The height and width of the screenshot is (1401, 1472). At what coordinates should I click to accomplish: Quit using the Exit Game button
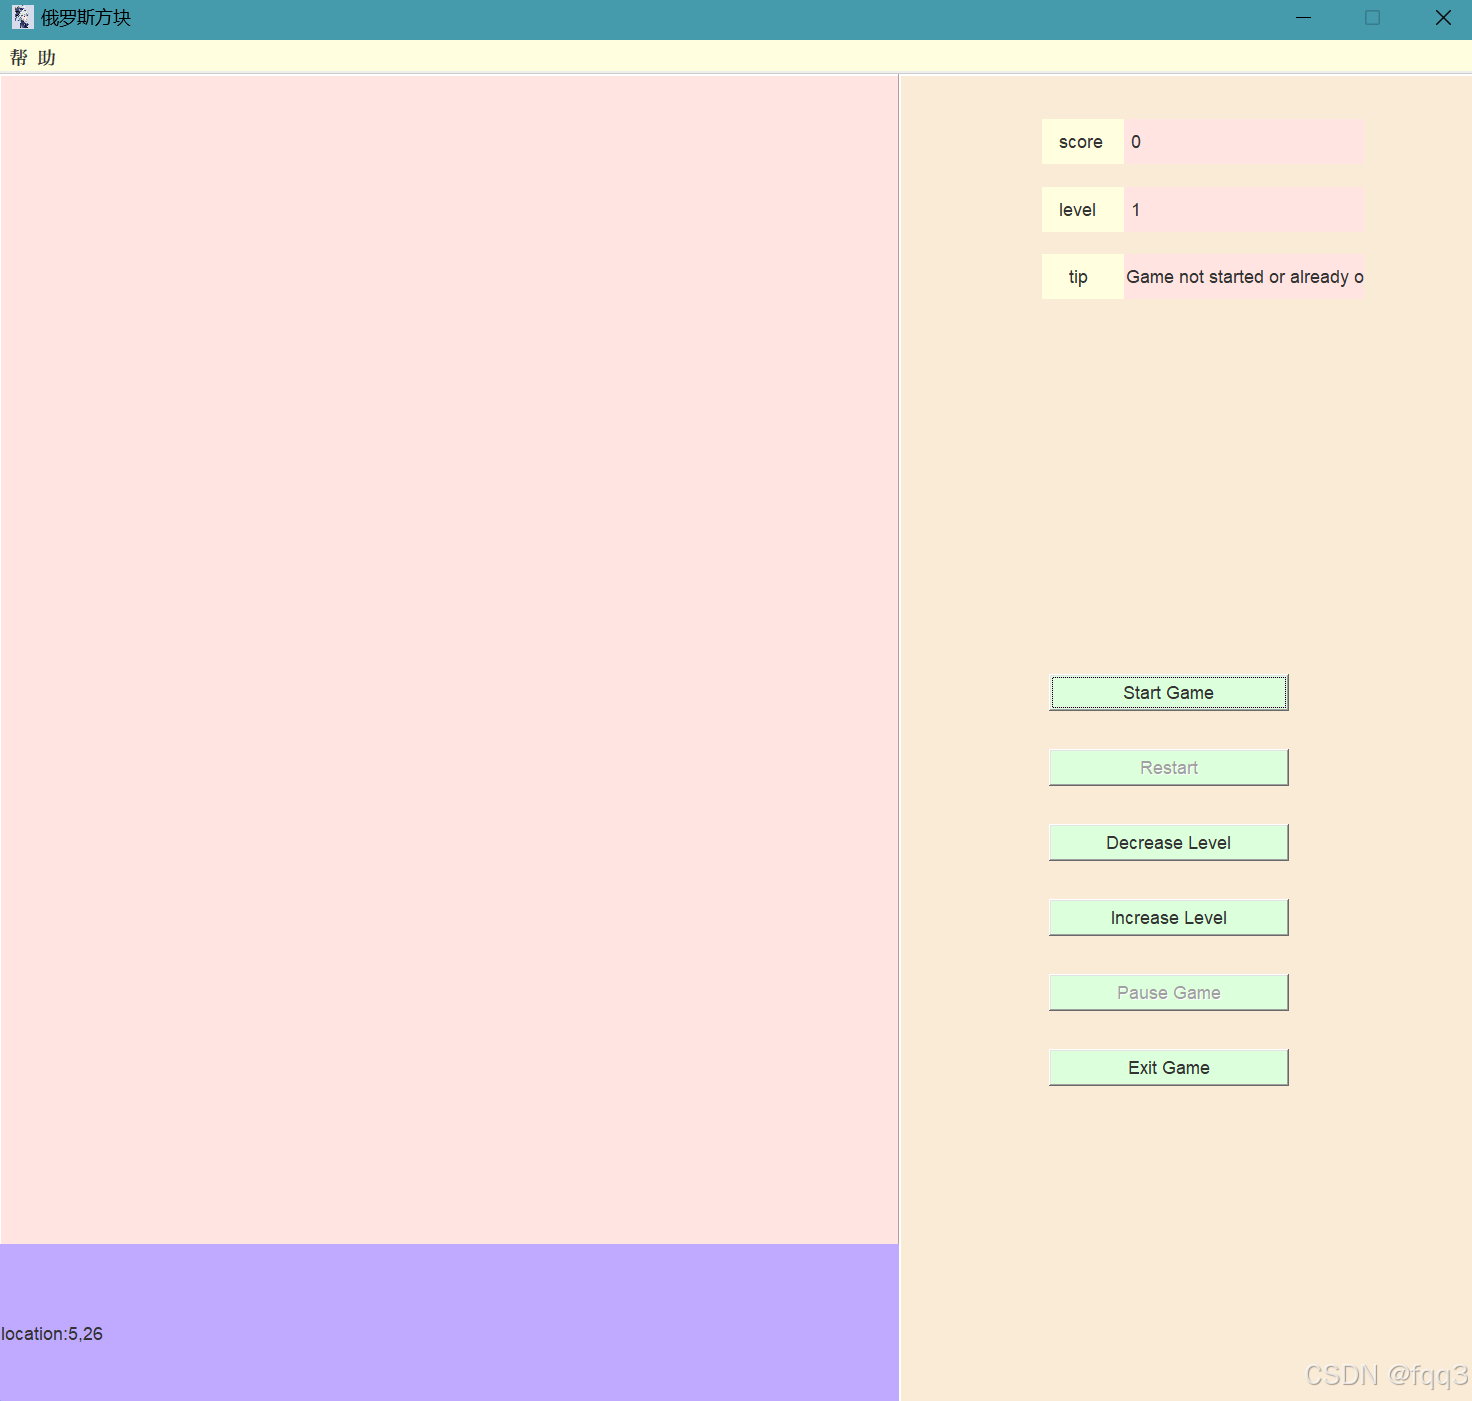click(1168, 1068)
